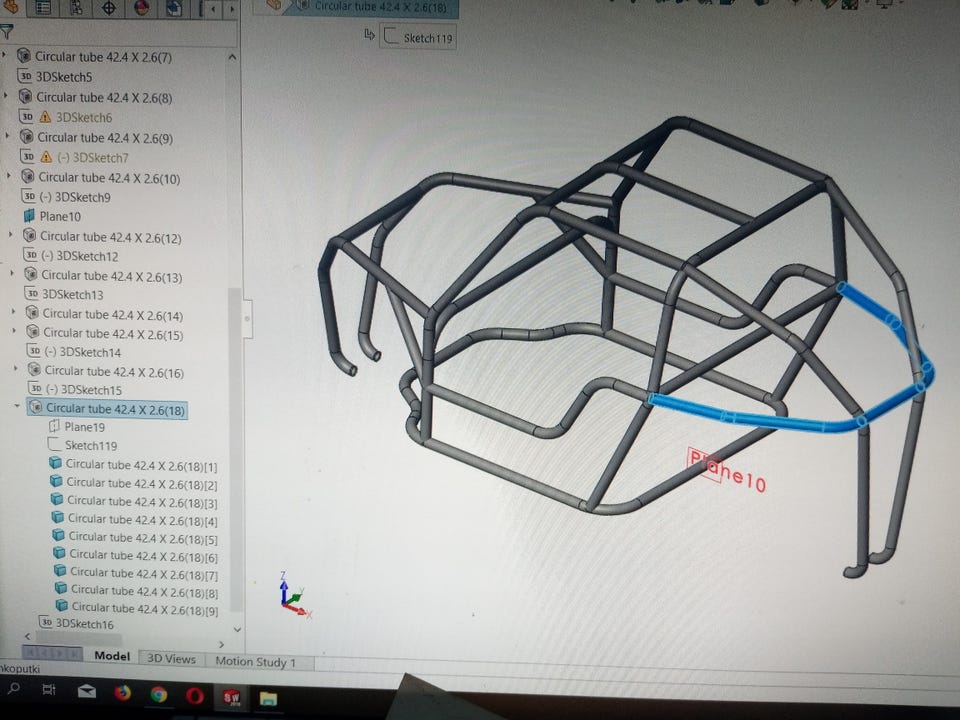Select Circular tube 42.4 X 2.6(12) feature
Image resolution: width=960 pixels, height=720 pixels.
(110, 238)
